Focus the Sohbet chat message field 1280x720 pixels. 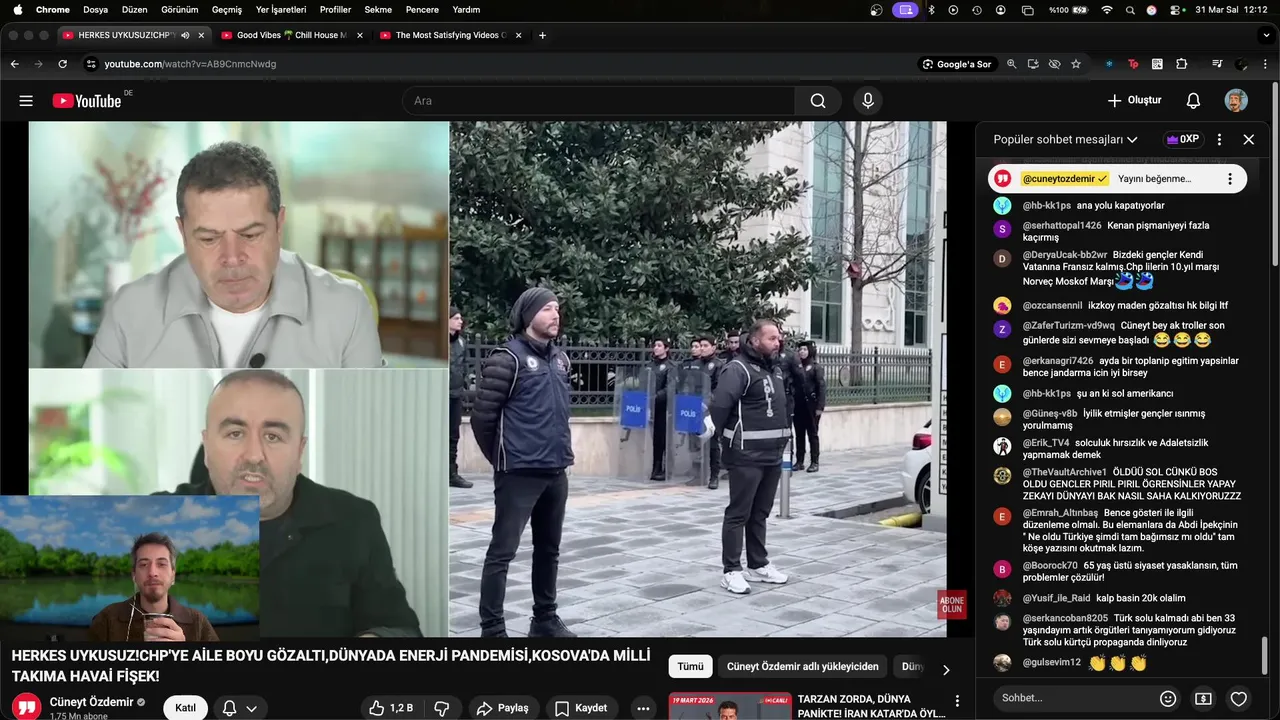pos(1072,698)
